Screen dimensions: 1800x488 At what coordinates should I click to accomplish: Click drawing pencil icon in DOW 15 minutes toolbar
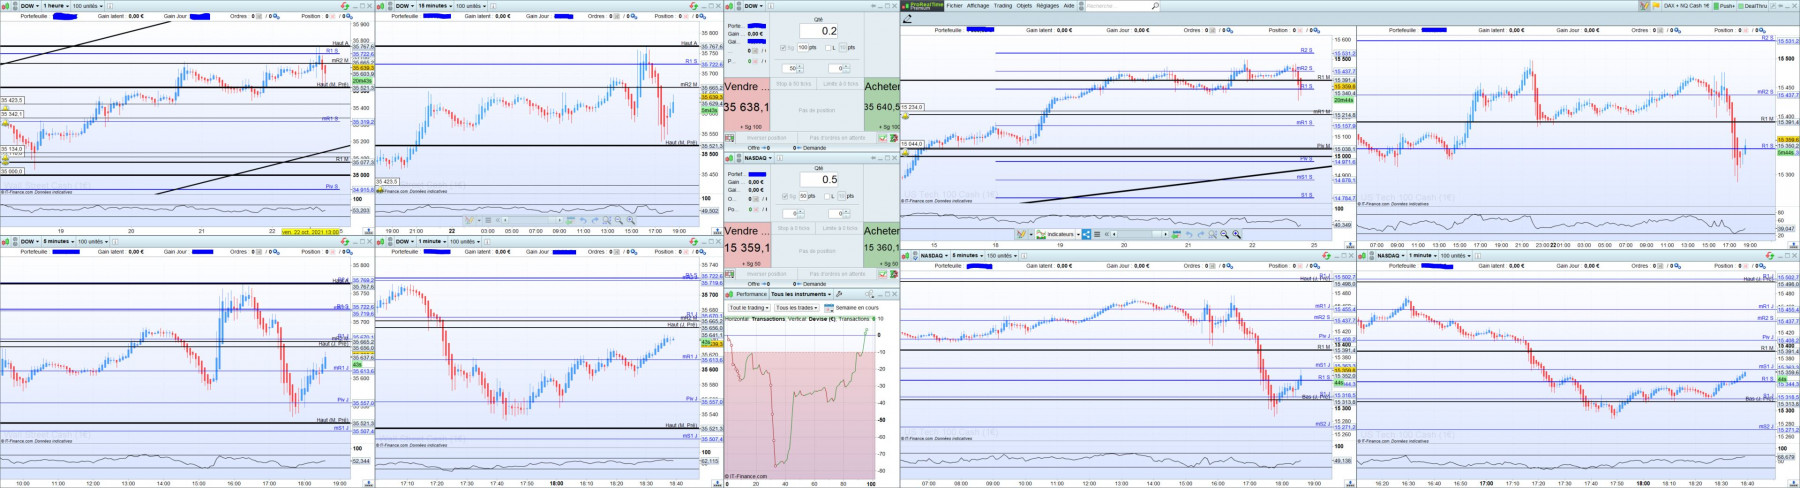pyautogui.click(x=469, y=220)
